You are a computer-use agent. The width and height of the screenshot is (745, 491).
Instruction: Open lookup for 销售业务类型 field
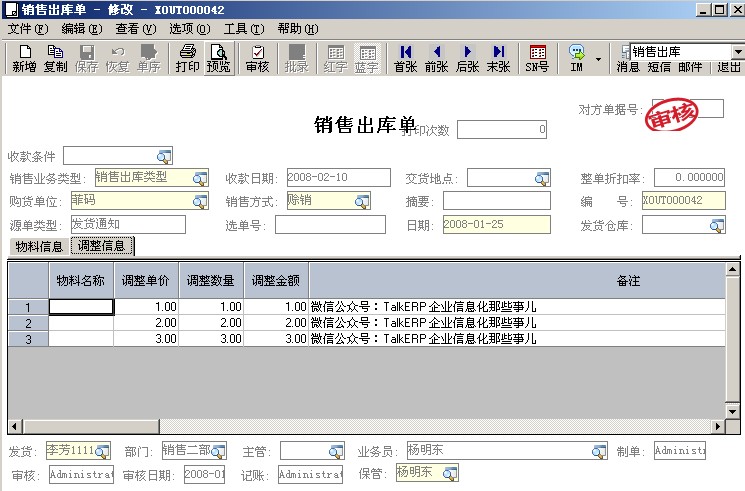[x=200, y=179]
